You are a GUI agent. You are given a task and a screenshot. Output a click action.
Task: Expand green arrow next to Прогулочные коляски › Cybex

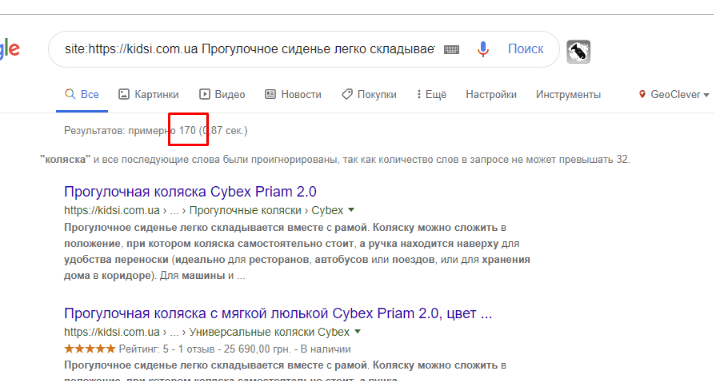(x=351, y=210)
